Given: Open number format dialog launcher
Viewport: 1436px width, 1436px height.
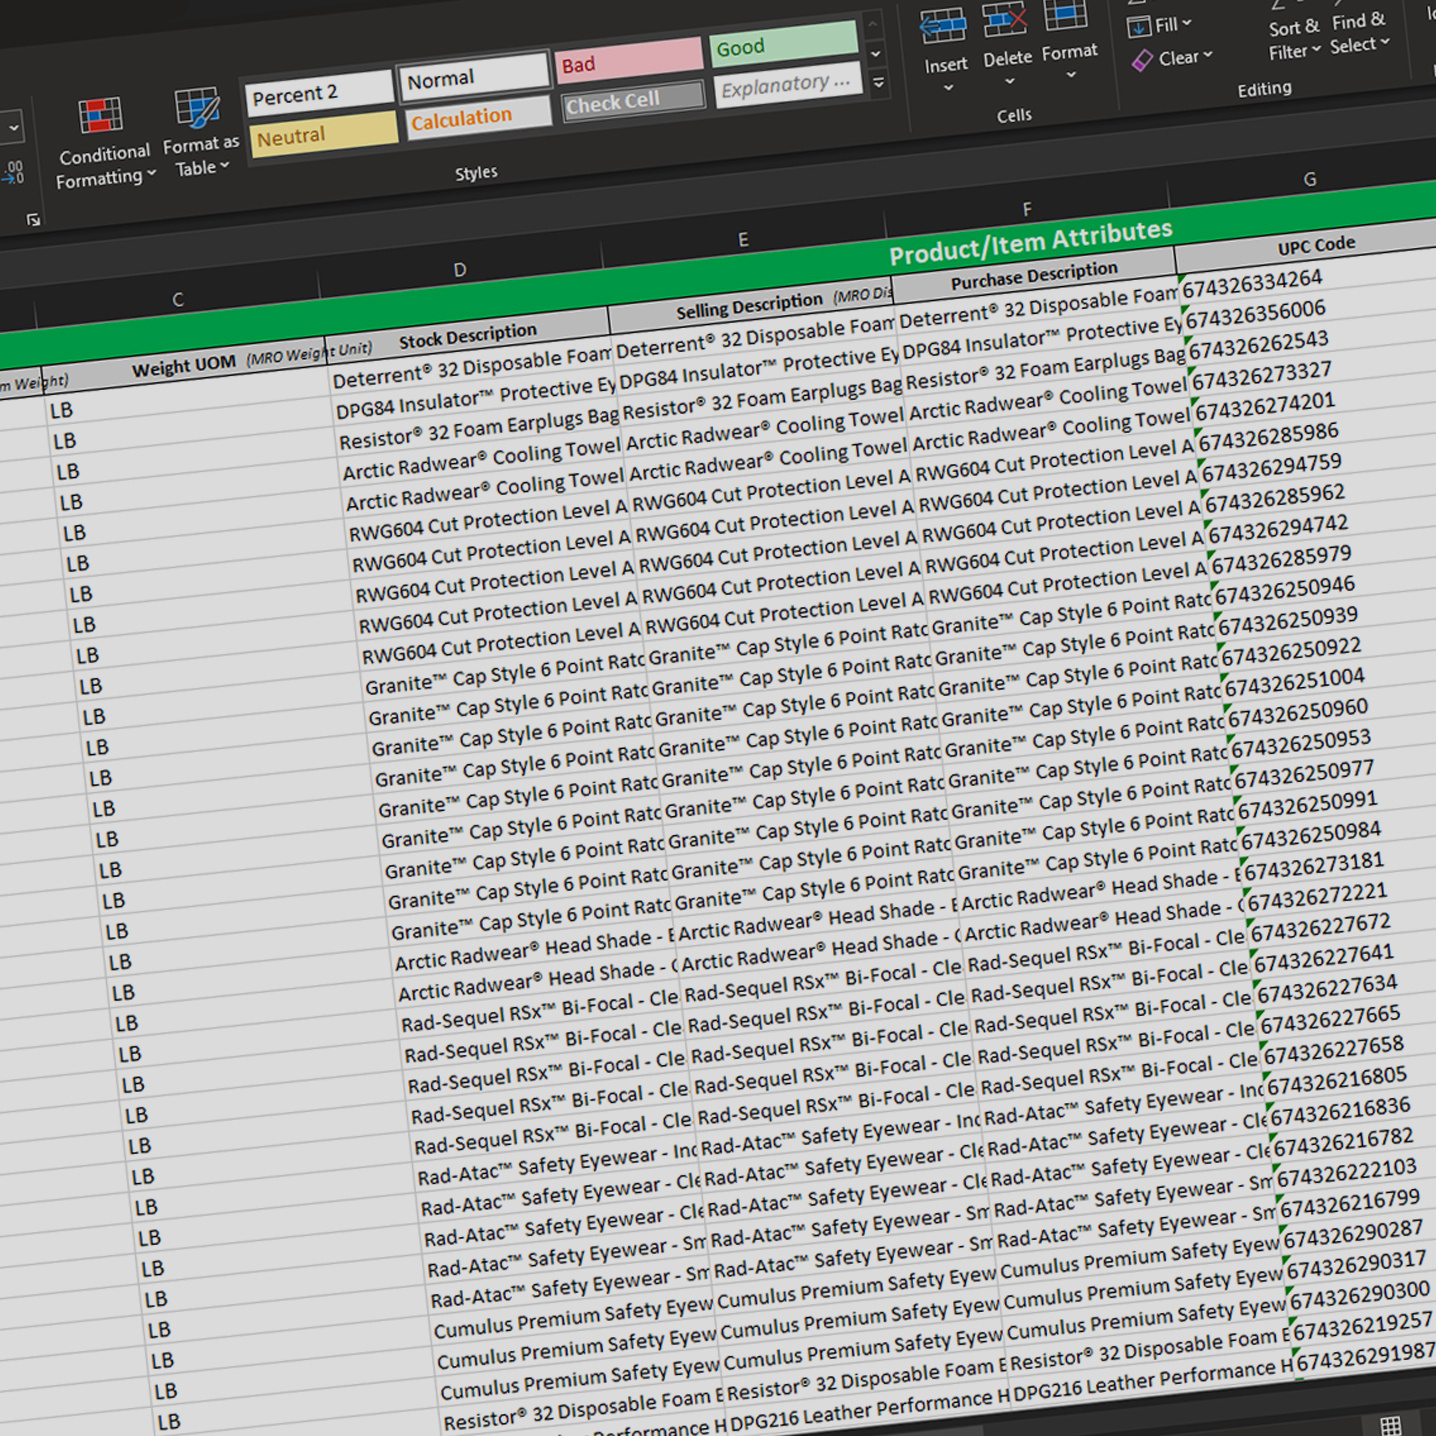Looking at the screenshot, I should [33, 219].
